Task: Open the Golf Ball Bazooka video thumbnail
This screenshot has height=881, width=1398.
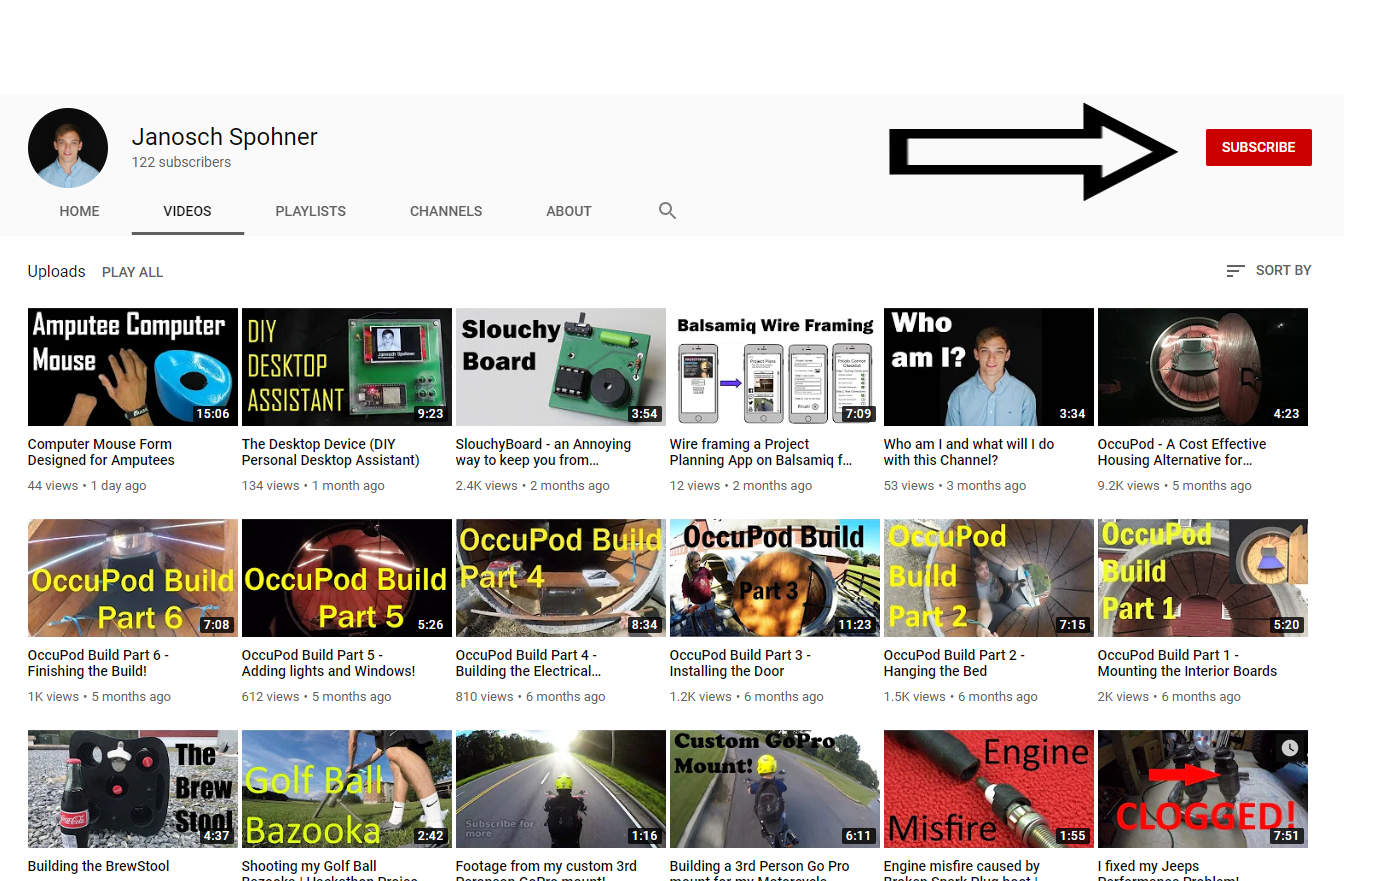Action: click(x=346, y=789)
